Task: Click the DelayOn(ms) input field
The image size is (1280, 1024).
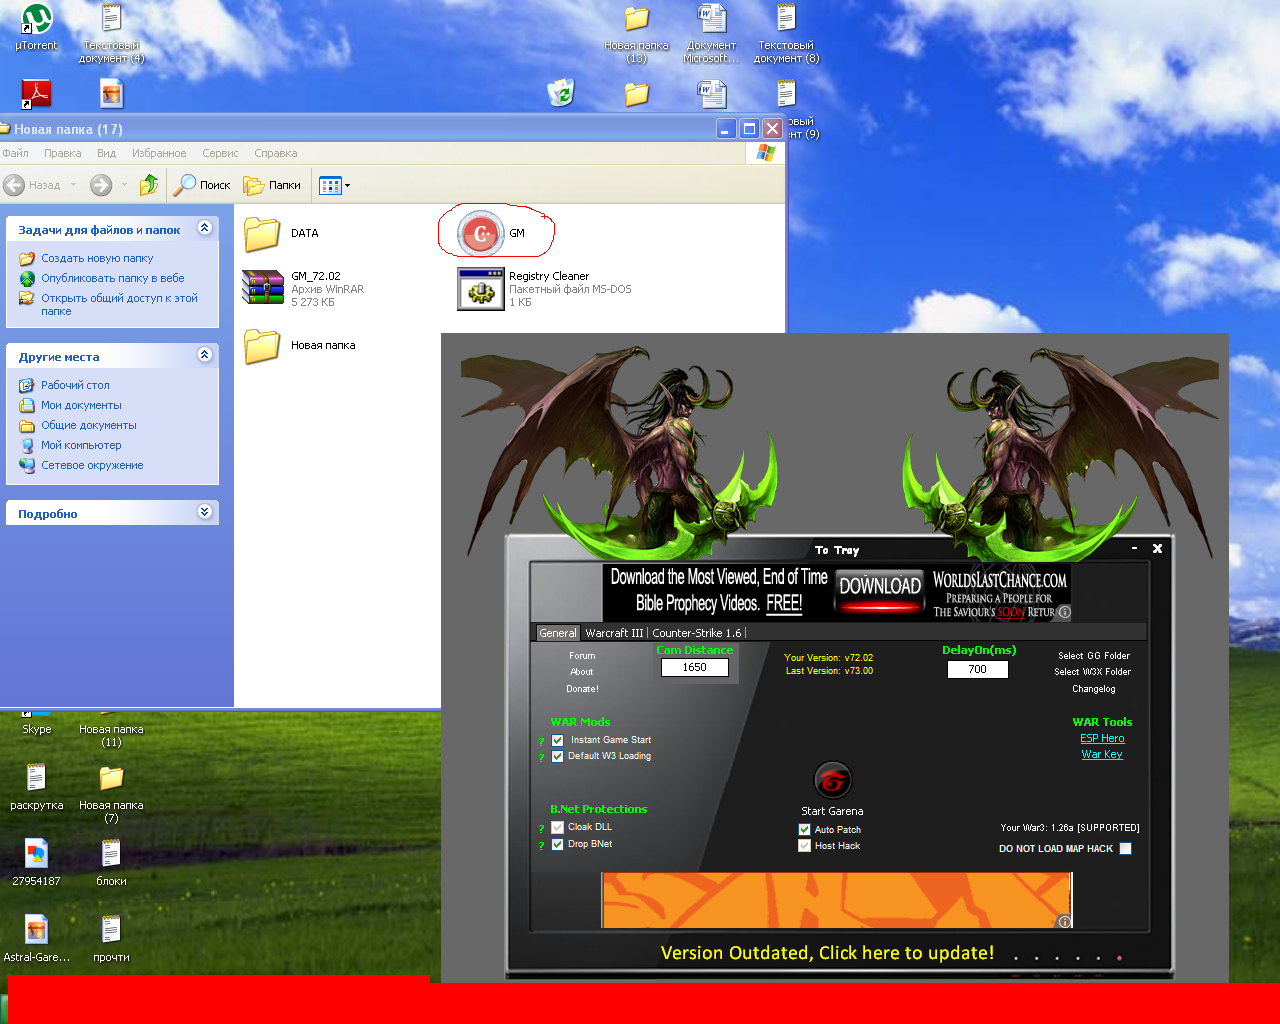Action: tap(978, 669)
